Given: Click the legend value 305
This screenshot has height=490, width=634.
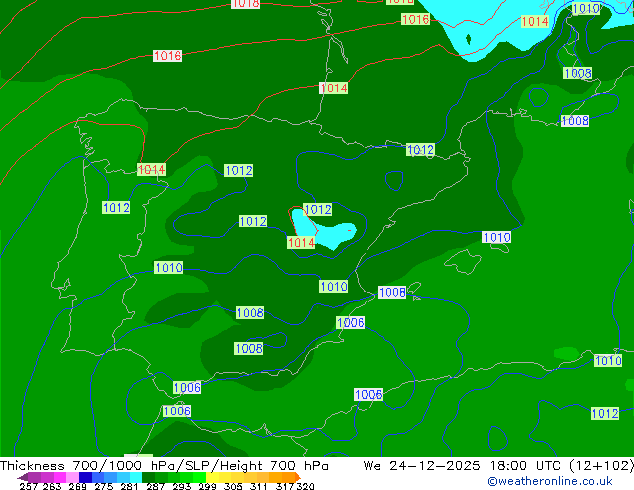Looking at the screenshot, I should [233, 486].
